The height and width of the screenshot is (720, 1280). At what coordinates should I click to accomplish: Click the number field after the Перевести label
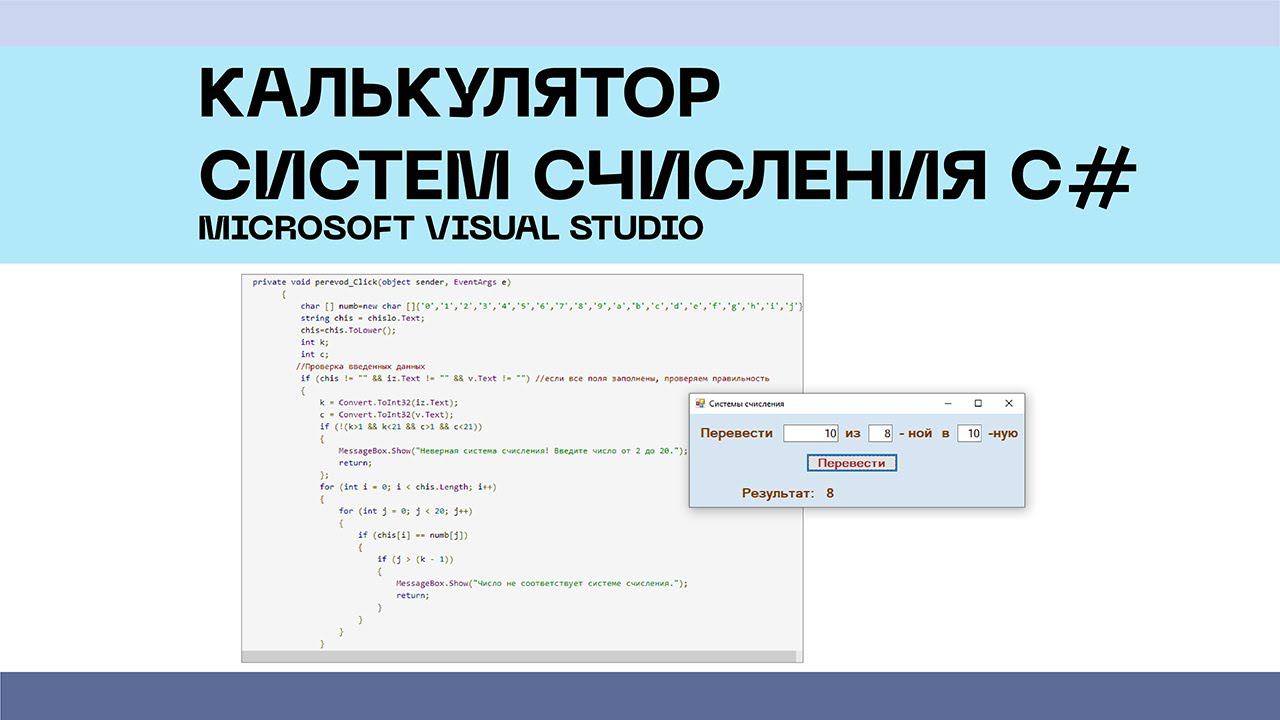pos(811,434)
